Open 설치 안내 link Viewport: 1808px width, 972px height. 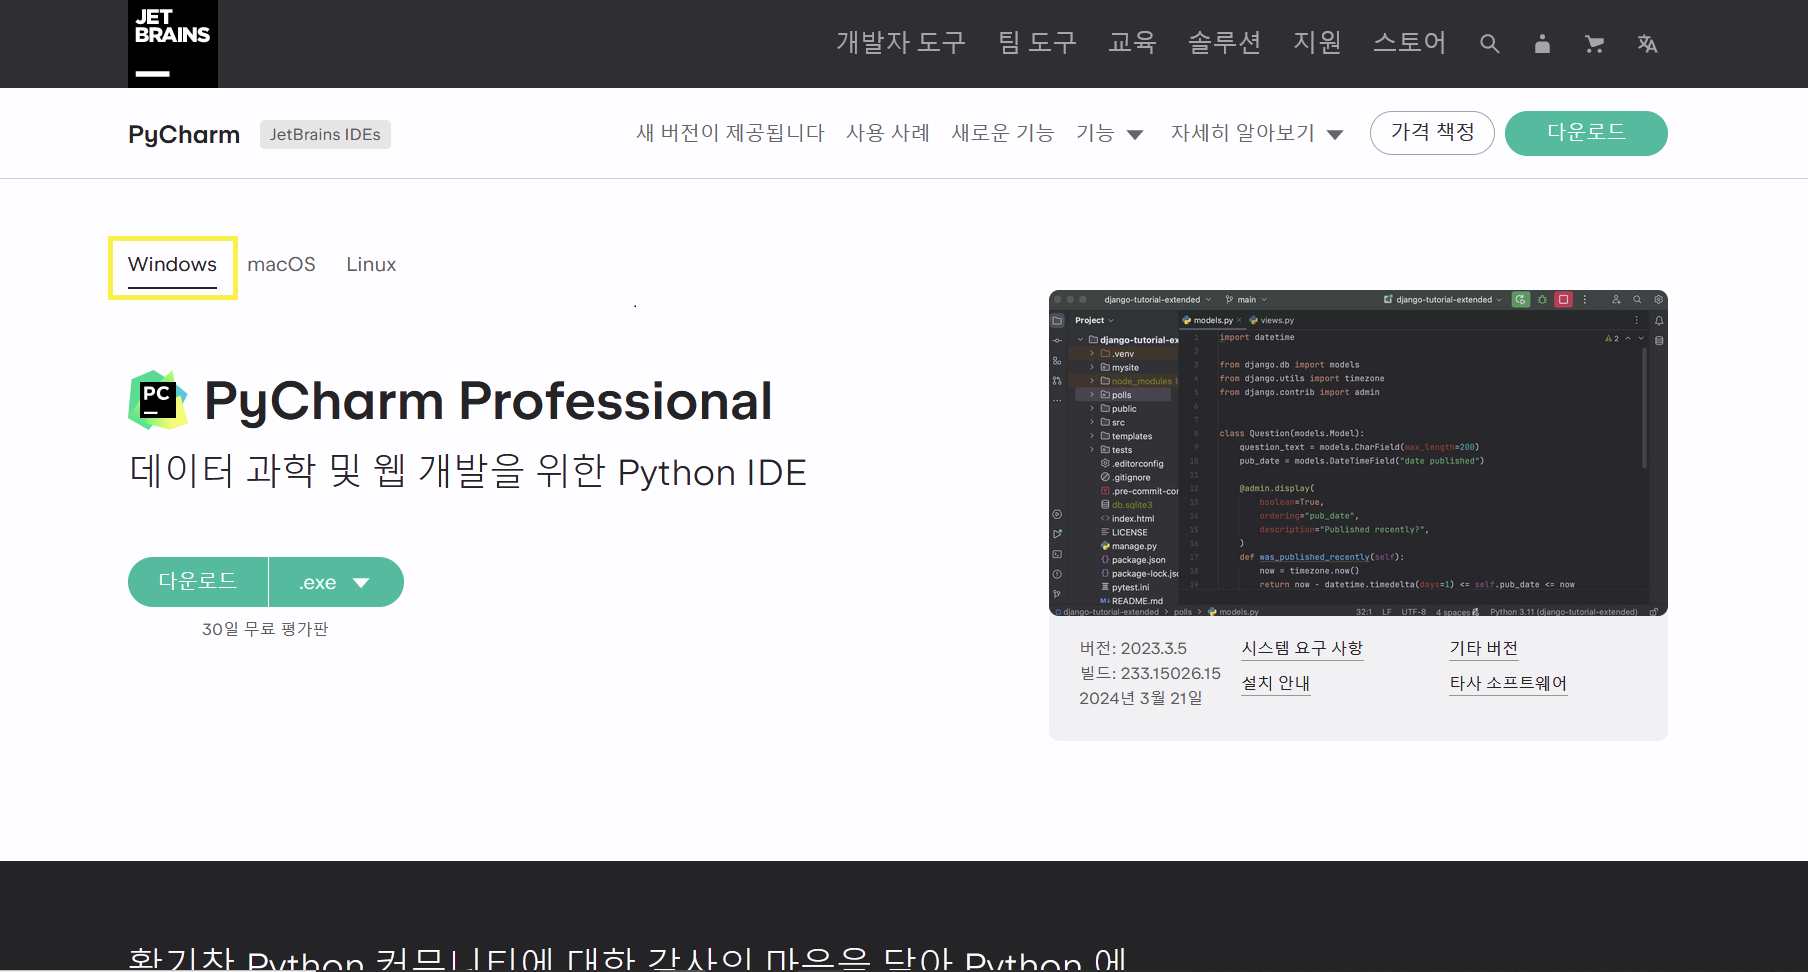[x=1275, y=683]
